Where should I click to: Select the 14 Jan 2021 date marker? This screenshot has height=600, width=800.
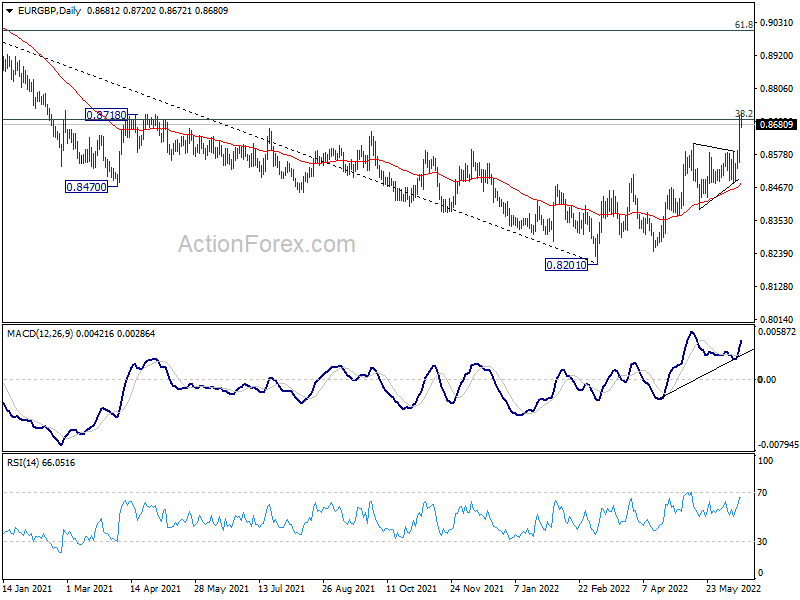[x=27, y=589]
